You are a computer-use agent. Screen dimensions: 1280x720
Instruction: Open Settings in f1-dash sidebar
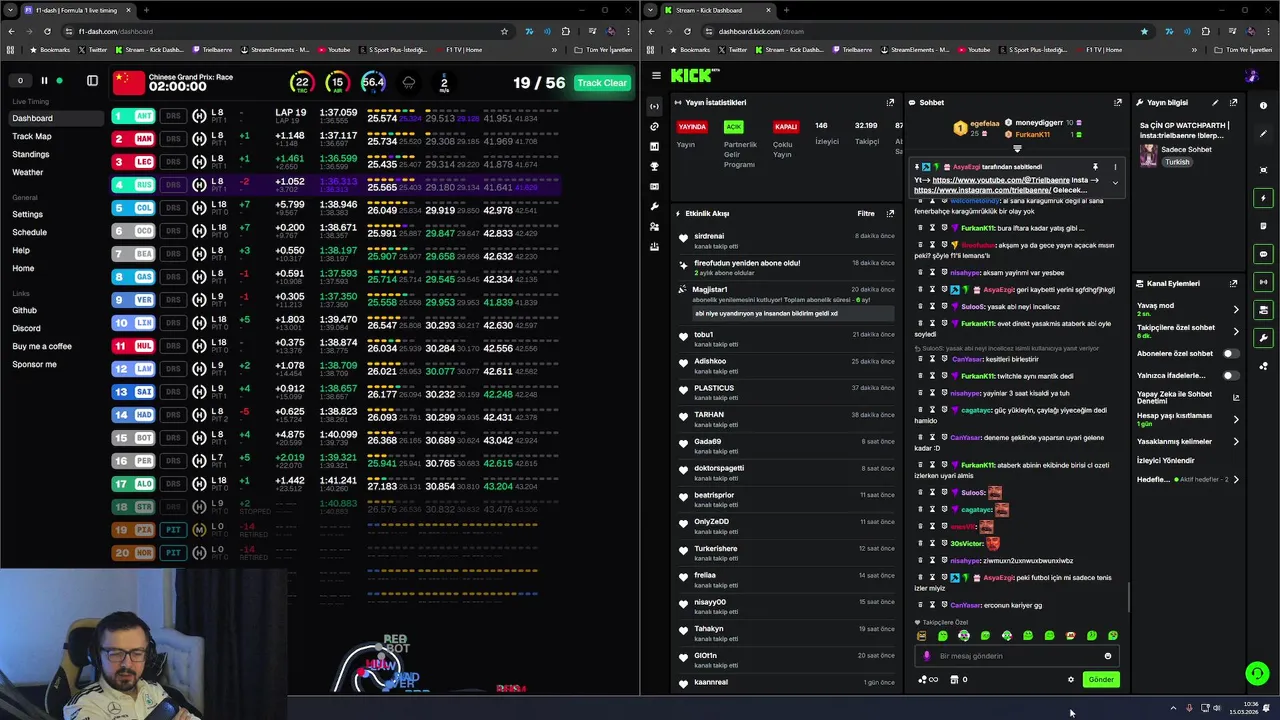coord(27,214)
